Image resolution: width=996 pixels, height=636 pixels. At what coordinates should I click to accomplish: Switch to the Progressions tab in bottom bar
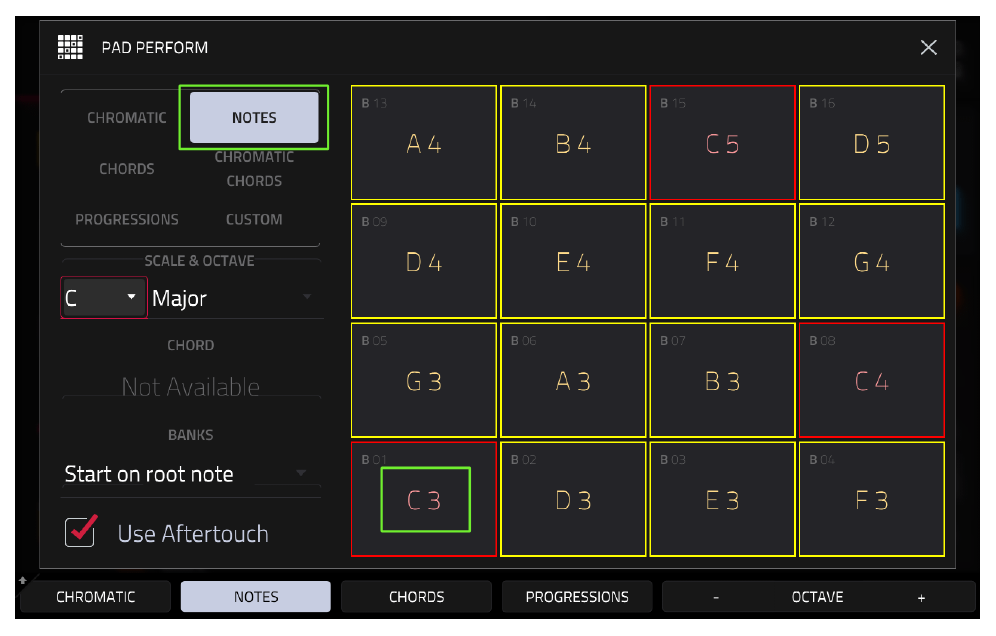(x=577, y=597)
